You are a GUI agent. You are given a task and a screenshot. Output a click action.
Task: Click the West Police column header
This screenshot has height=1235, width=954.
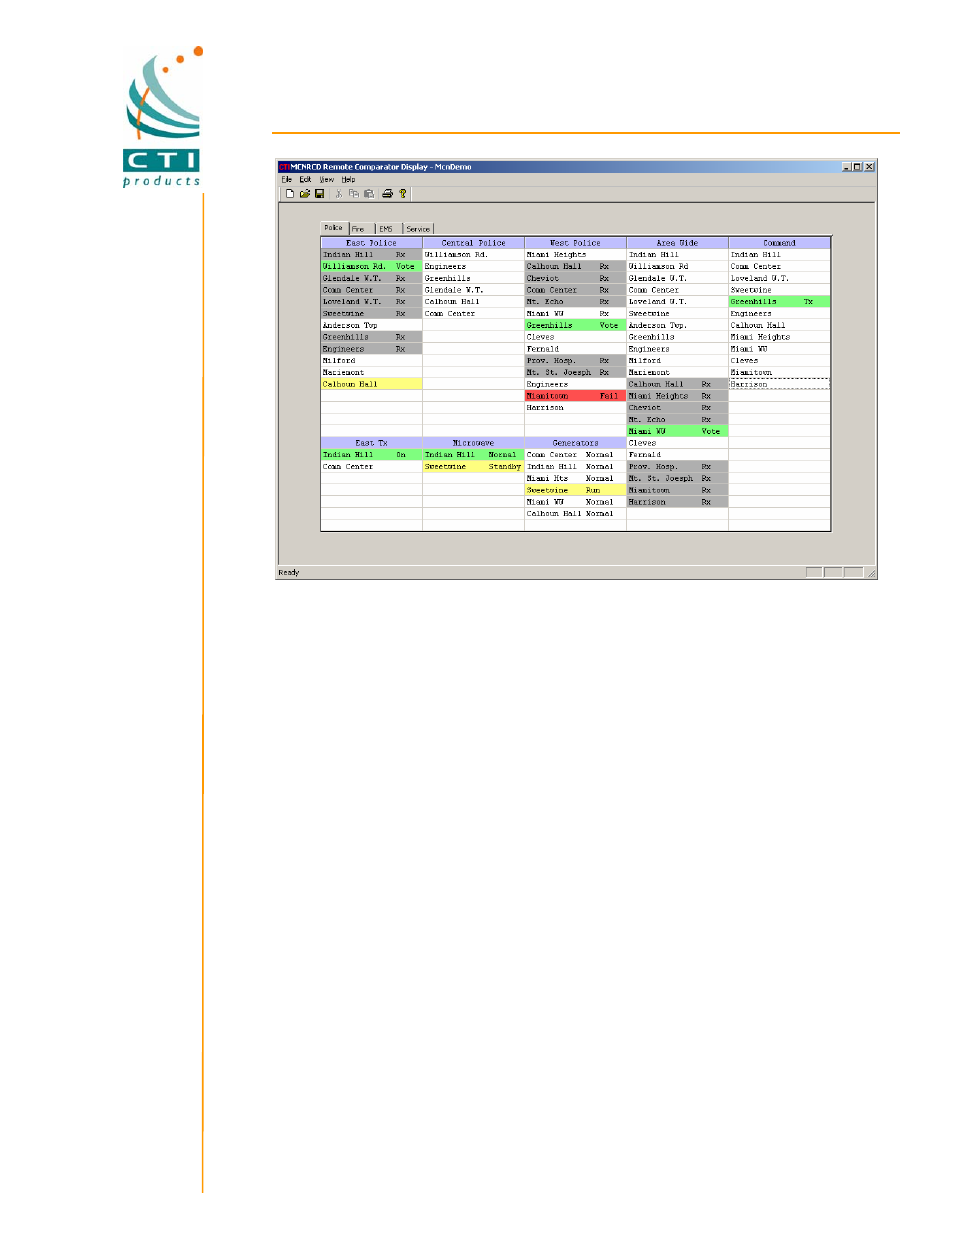click(x=575, y=243)
